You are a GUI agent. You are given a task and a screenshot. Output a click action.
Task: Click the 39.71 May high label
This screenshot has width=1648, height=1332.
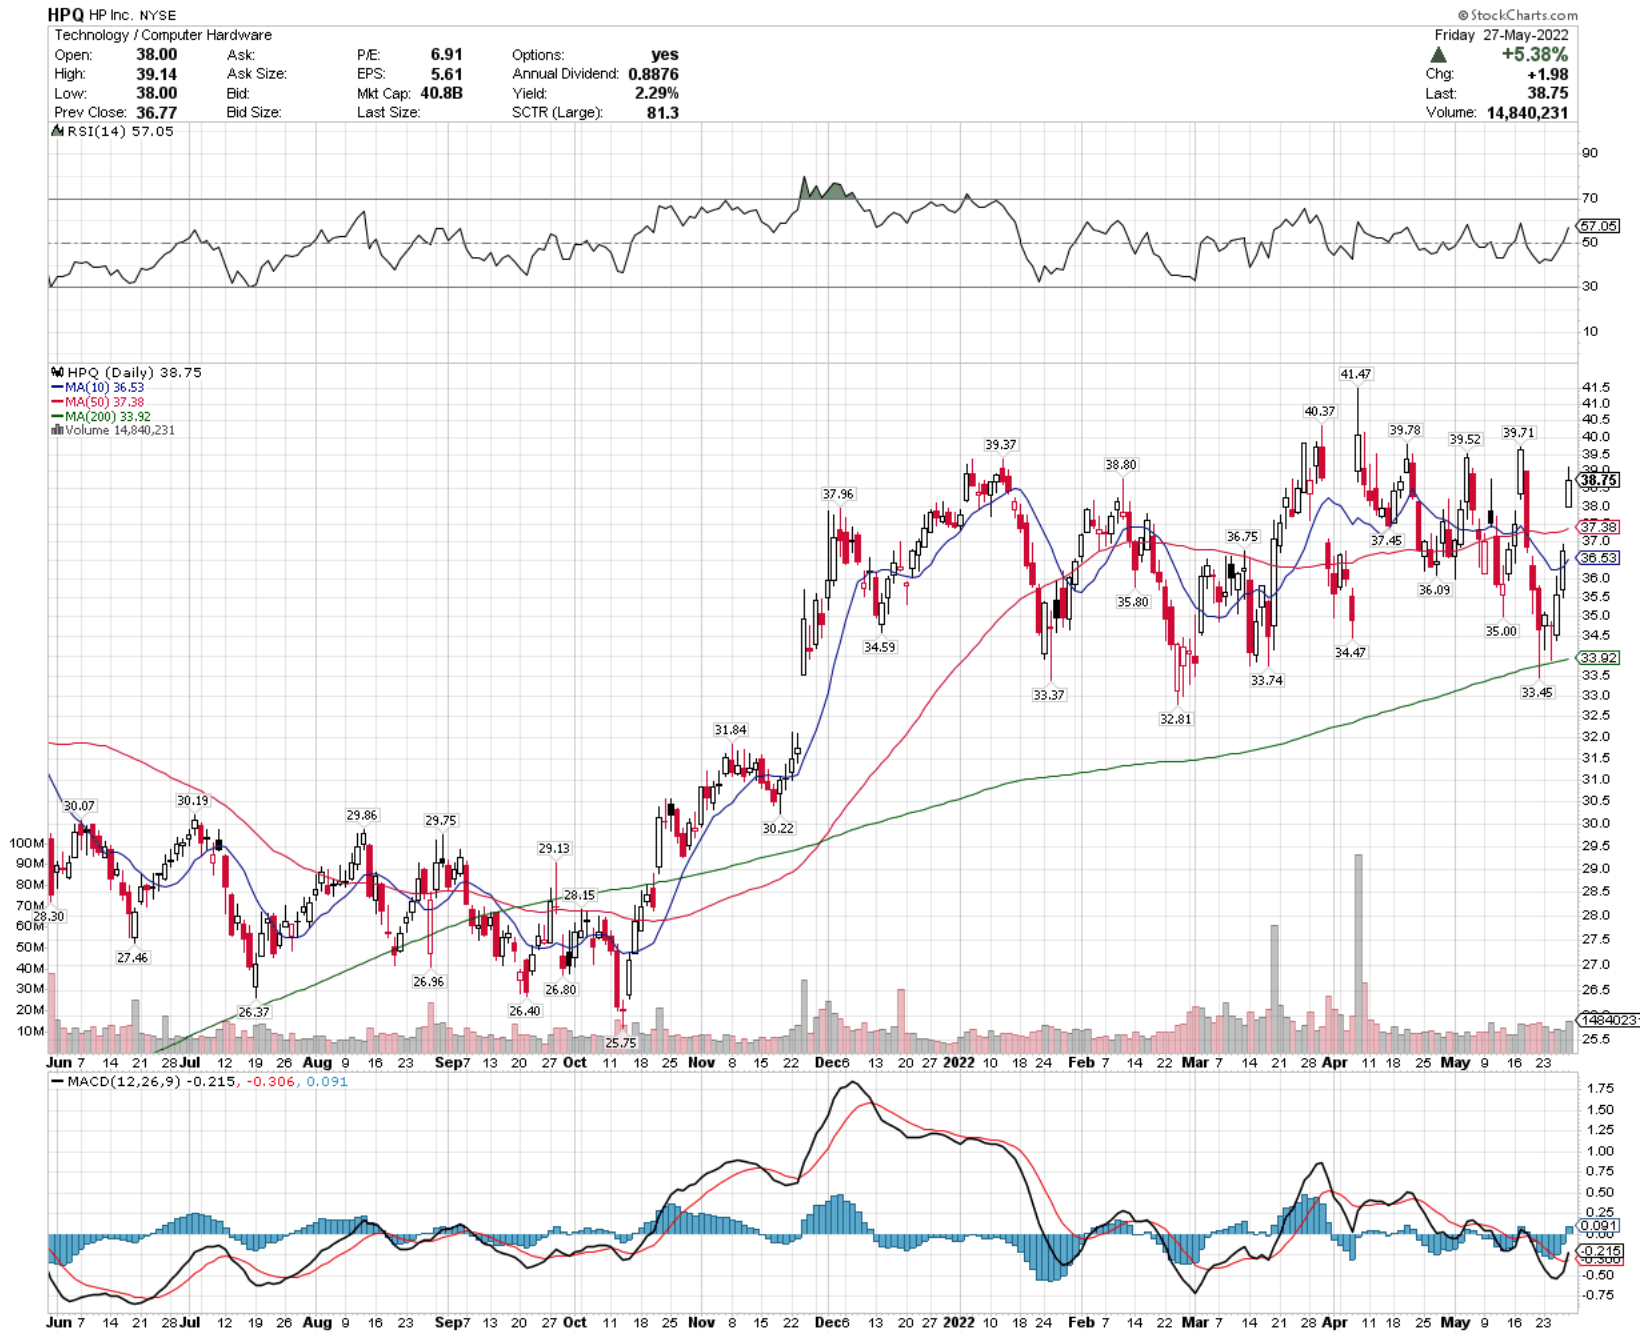tap(1518, 433)
